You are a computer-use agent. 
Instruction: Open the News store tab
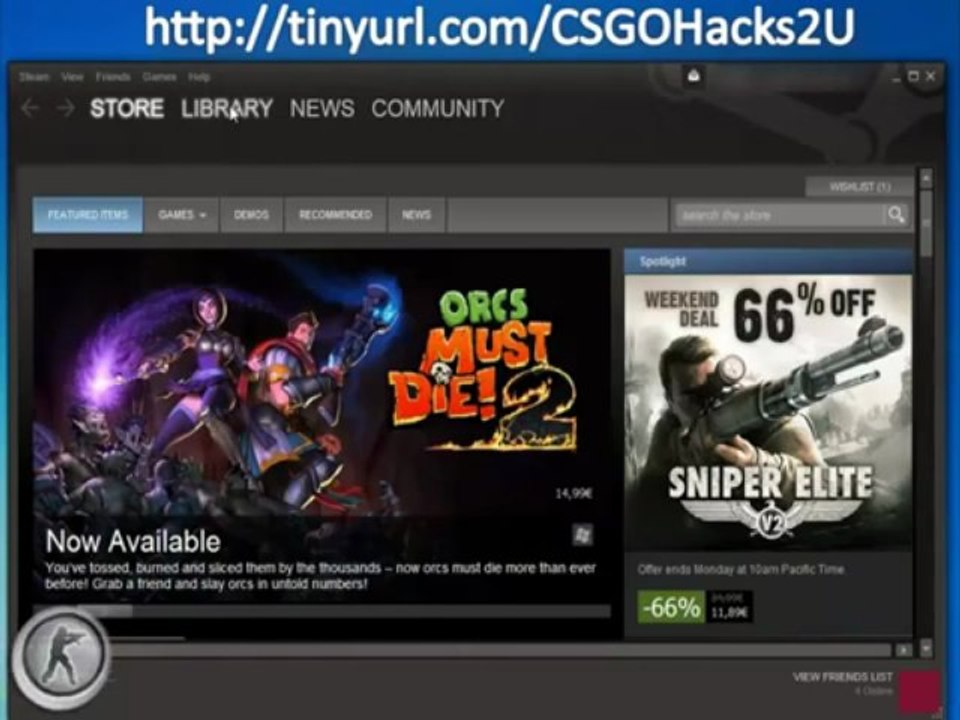[x=416, y=215]
